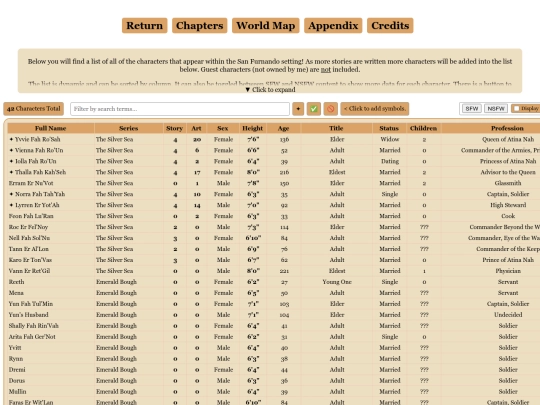Viewport: 540px width, 405px height.
Task: Select the Erram Er Nu'Vot name cell
Action: pos(51,183)
